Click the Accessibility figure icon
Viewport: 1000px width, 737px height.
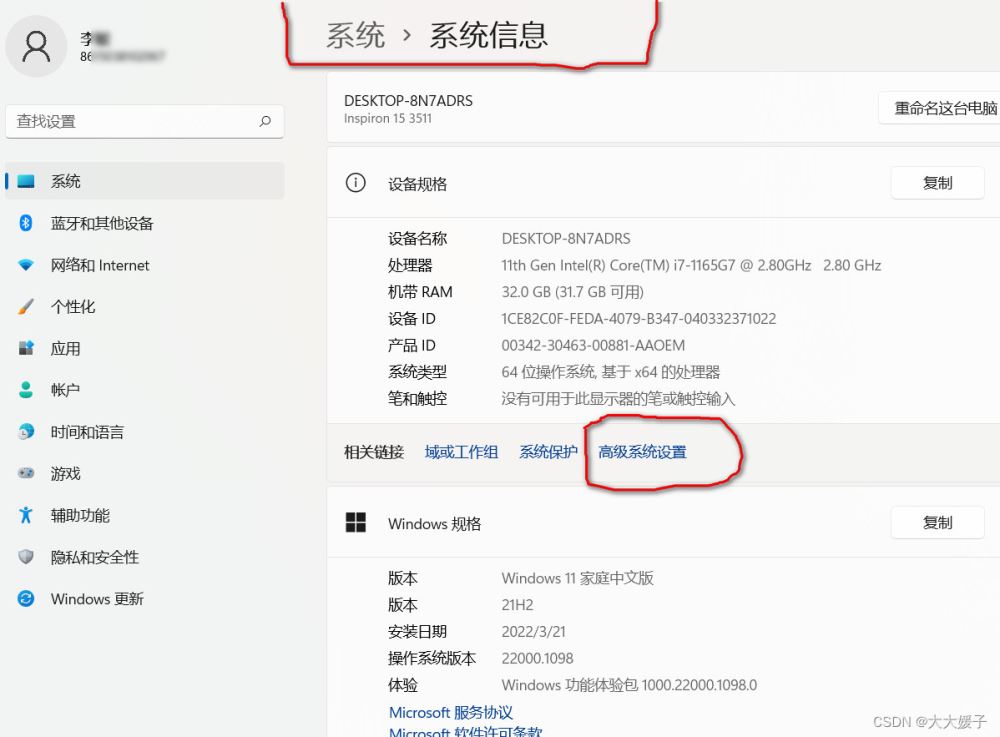tap(26, 515)
